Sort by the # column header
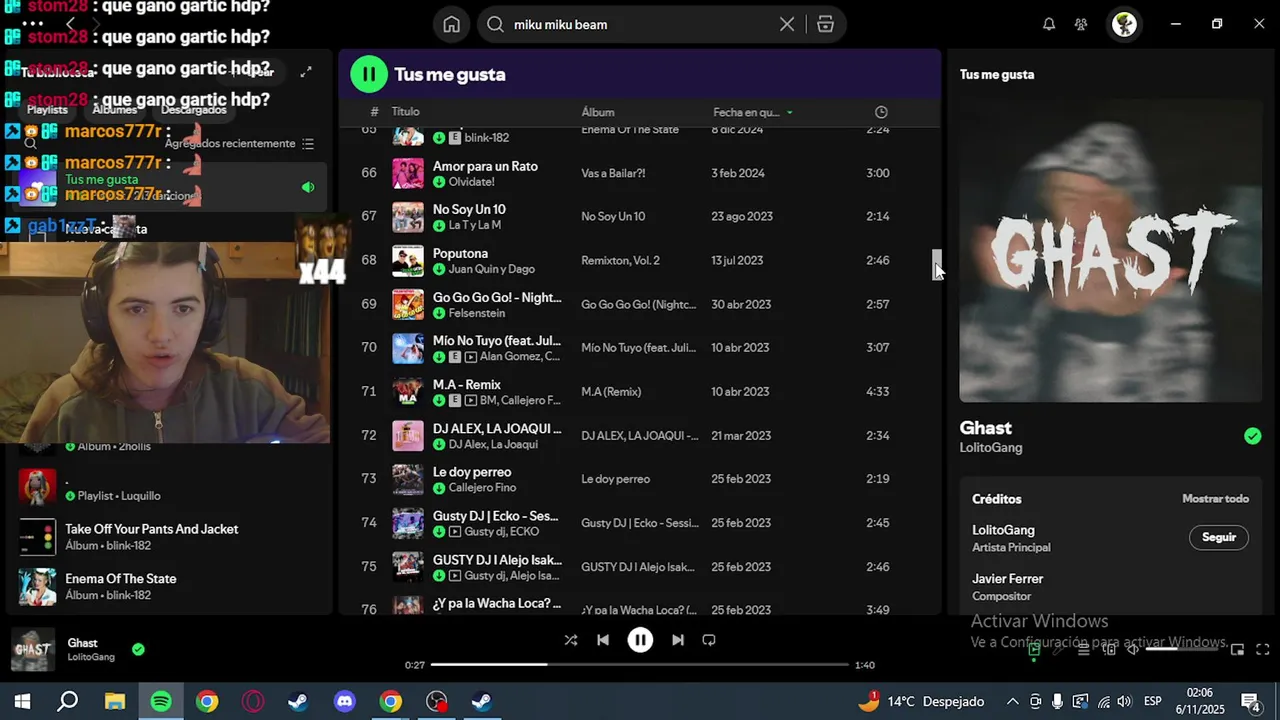The height and width of the screenshot is (720, 1280). (374, 112)
